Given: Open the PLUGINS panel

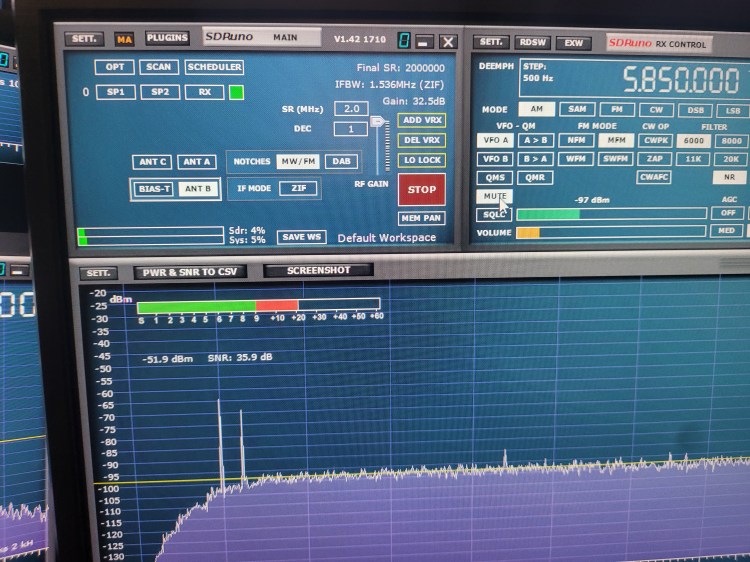Looking at the screenshot, I should tap(167, 38).
